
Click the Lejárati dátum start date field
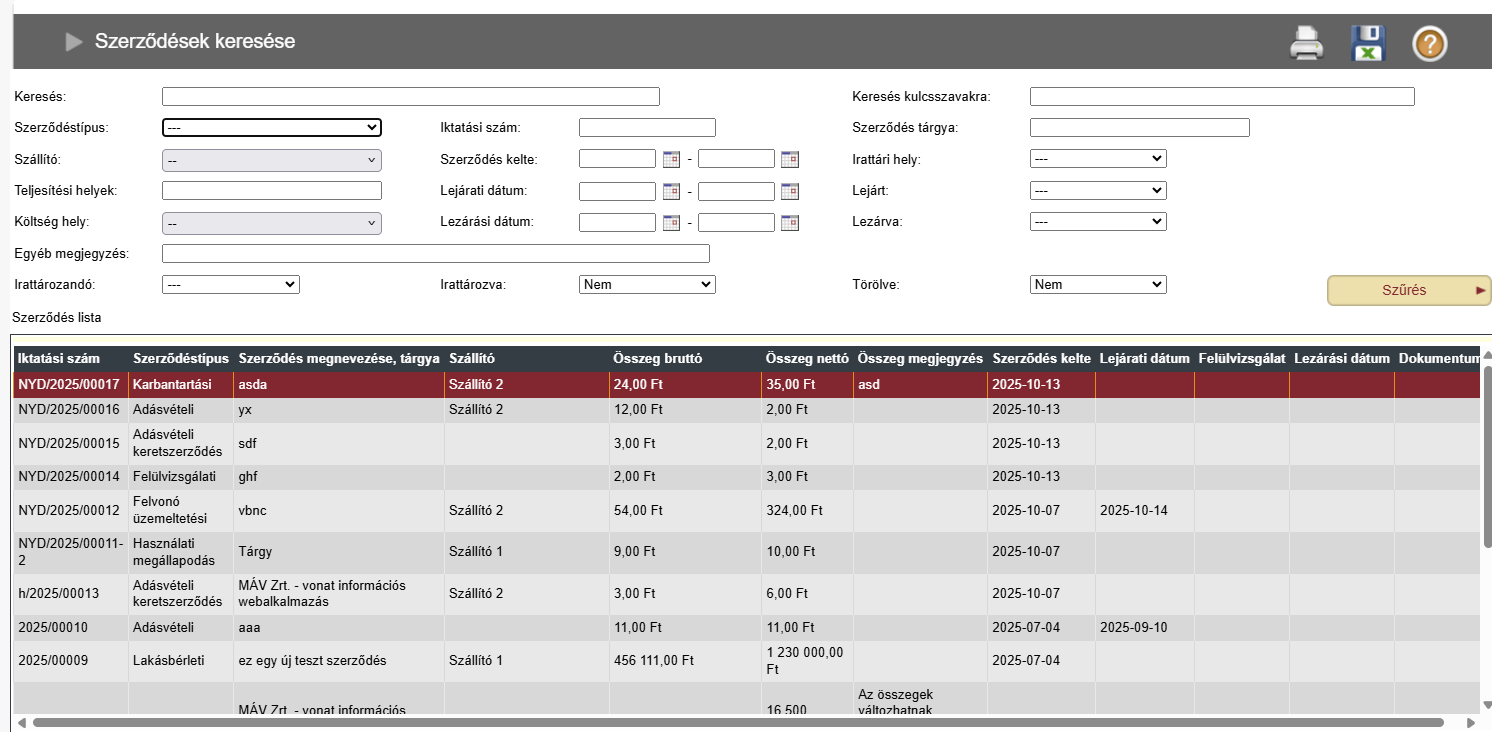pyautogui.click(x=618, y=191)
